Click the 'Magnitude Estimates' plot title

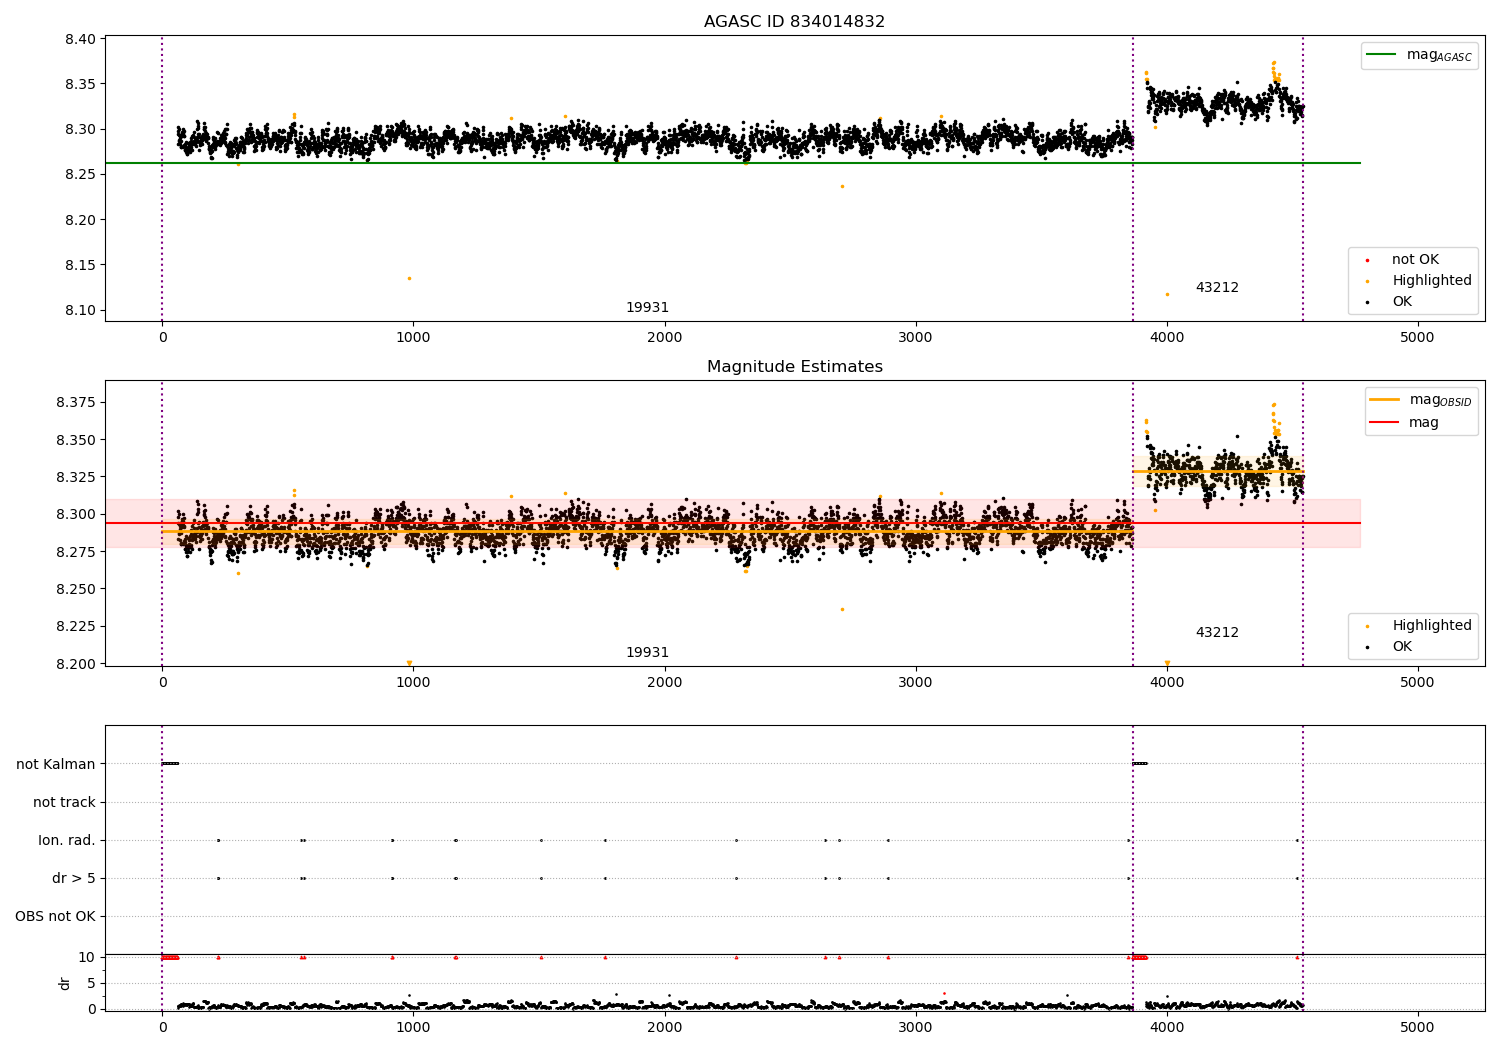point(794,367)
